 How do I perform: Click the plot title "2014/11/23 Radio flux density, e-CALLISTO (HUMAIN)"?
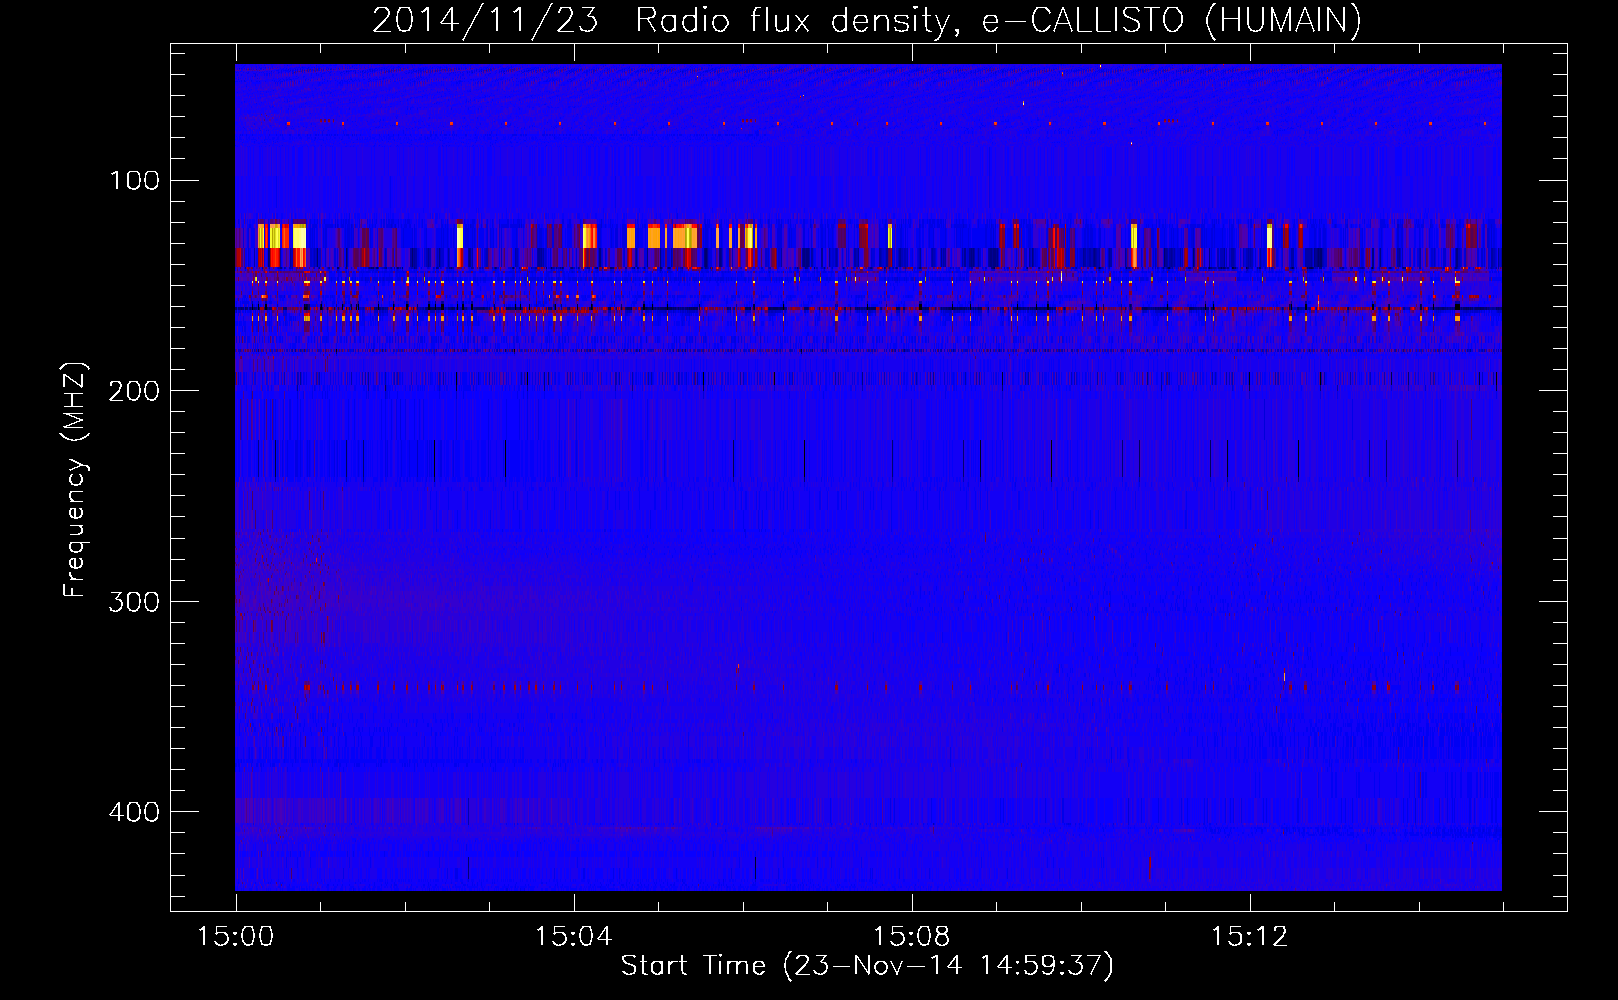click(x=867, y=20)
